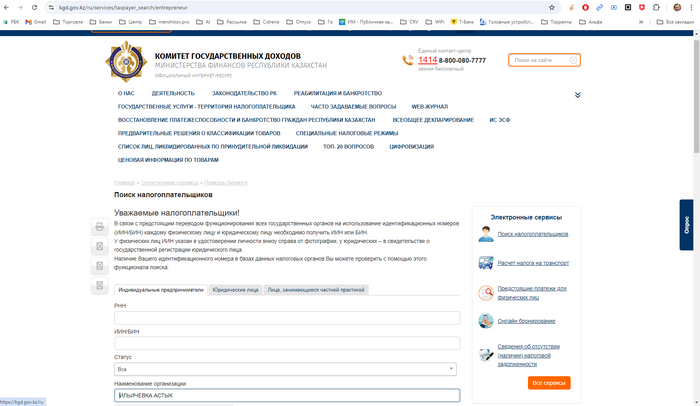700x406 pixels.
Task: Open Онлайн бронирование link
Action: tap(526, 321)
